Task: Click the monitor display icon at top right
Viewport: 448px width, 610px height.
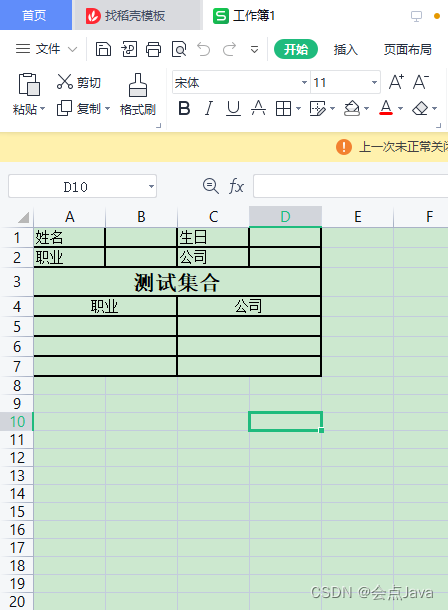Action: [416, 16]
